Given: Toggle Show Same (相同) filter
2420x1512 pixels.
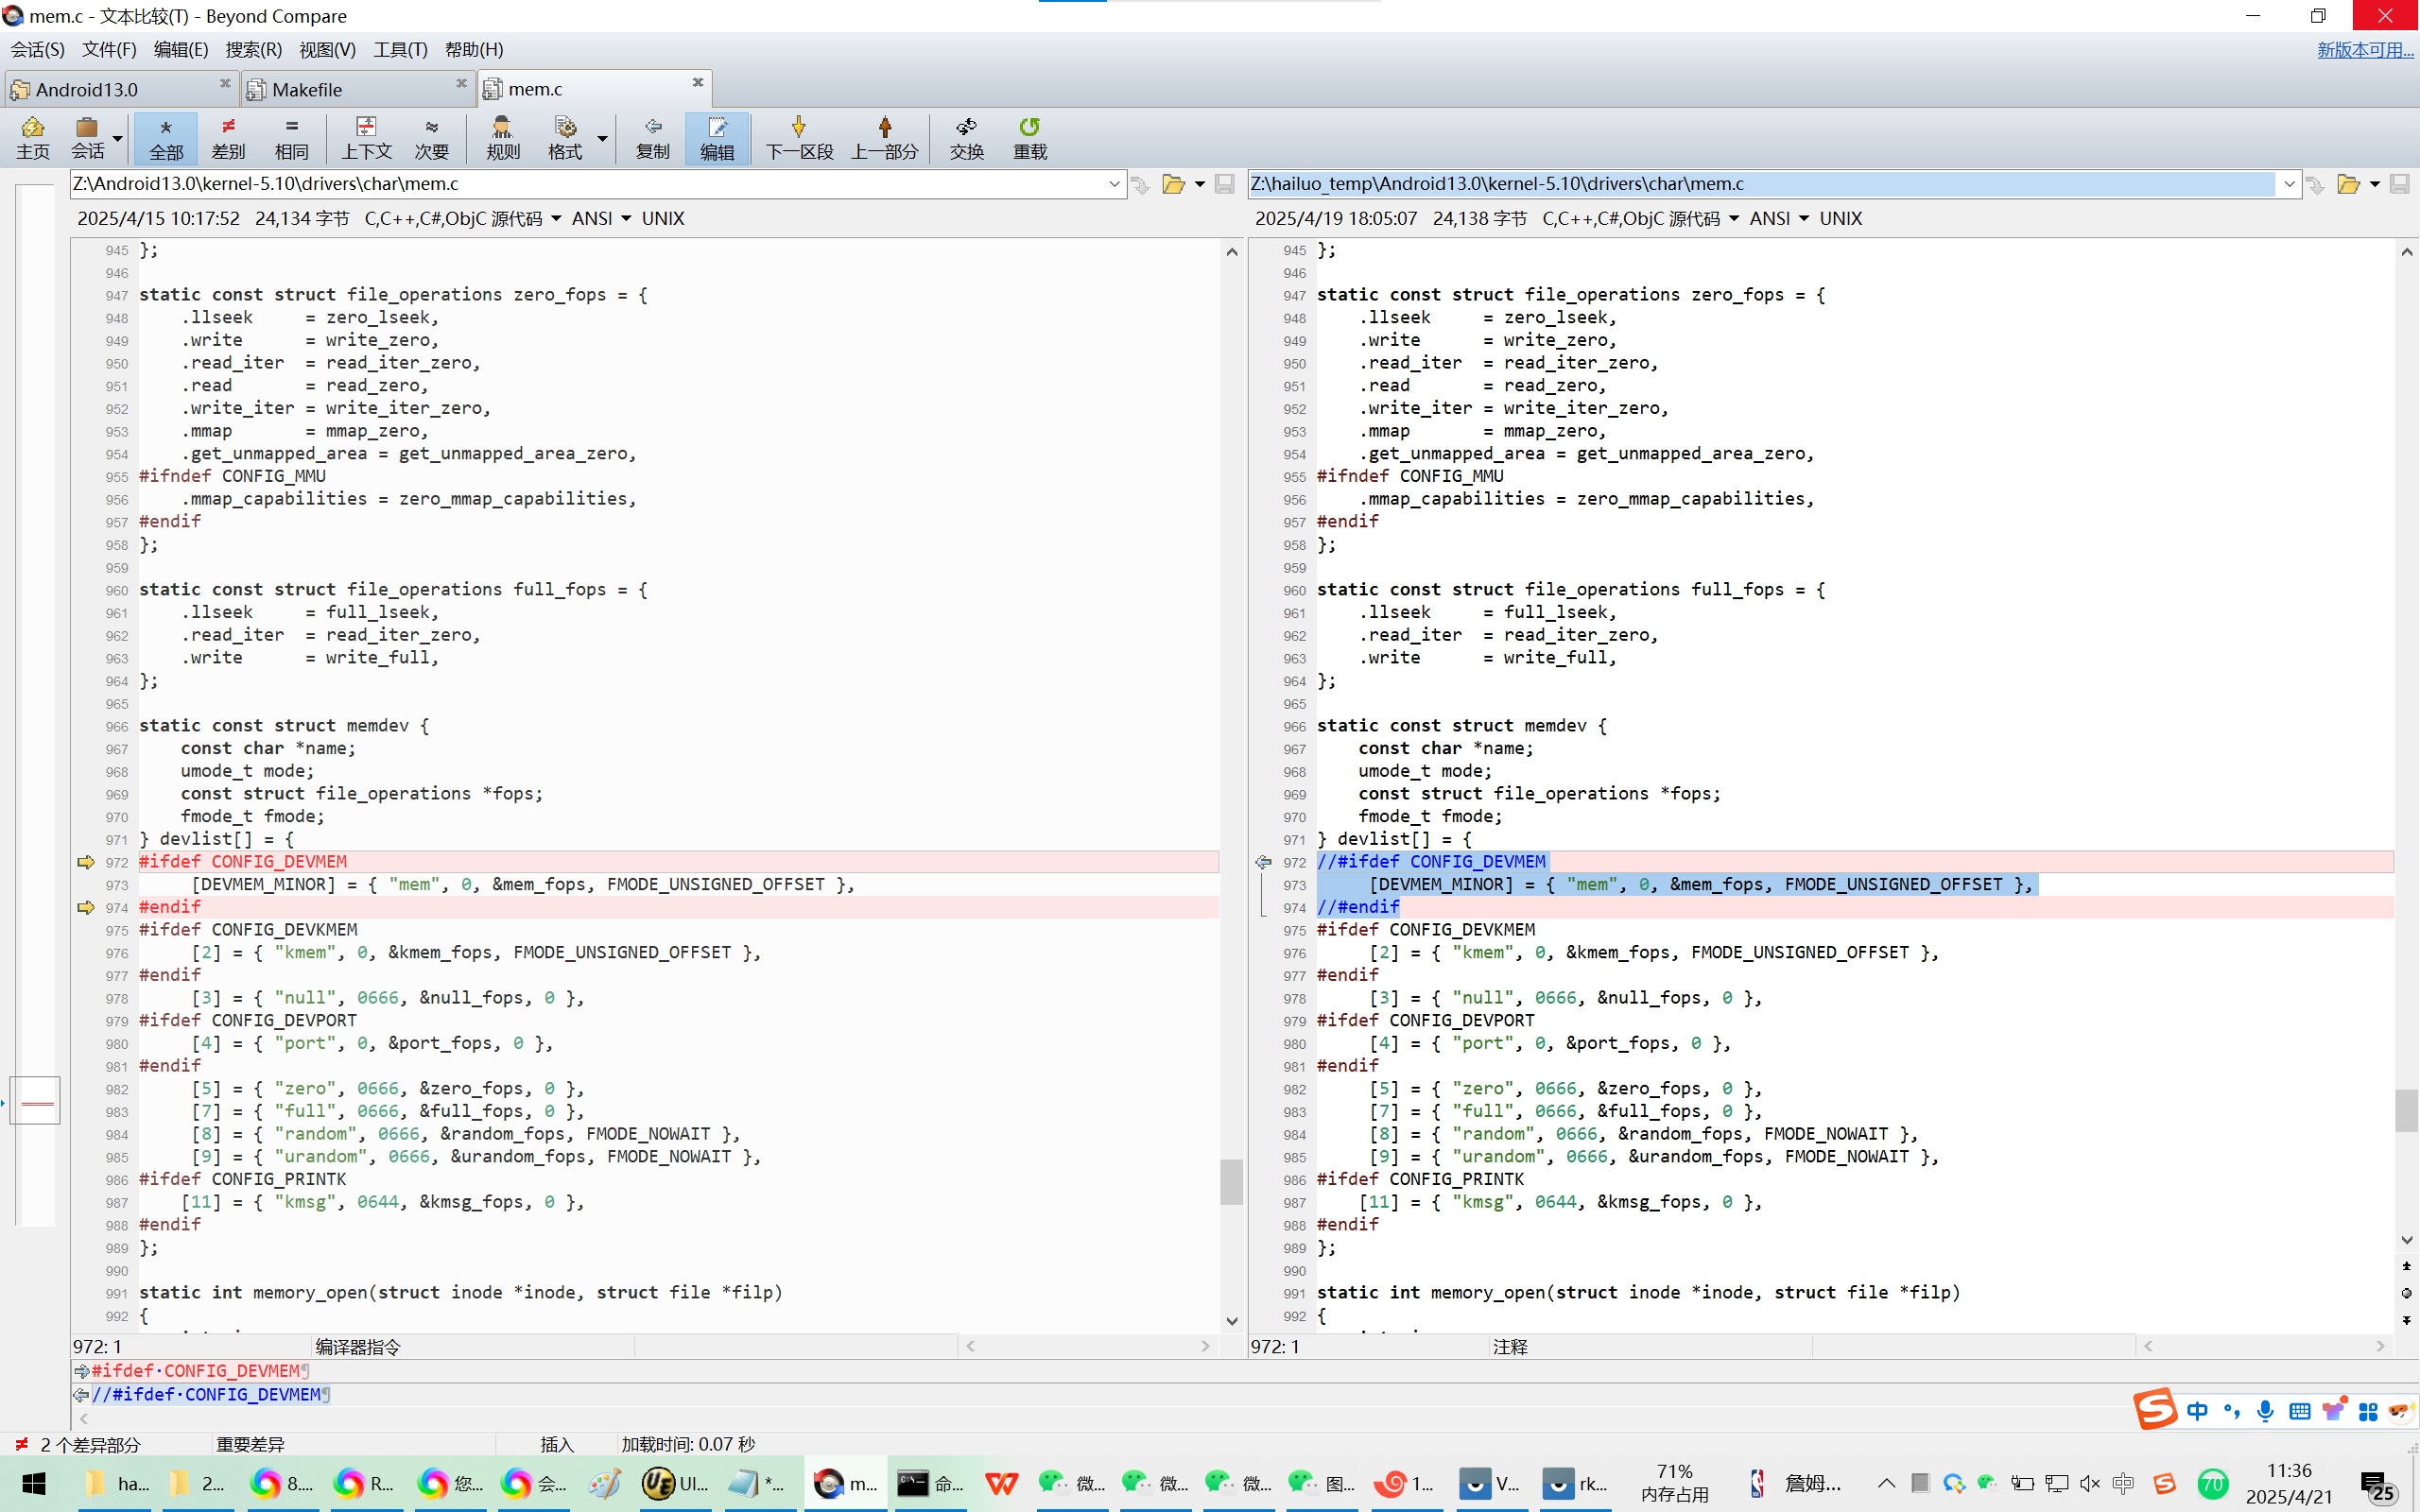Looking at the screenshot, I should (x=291, y=137).
